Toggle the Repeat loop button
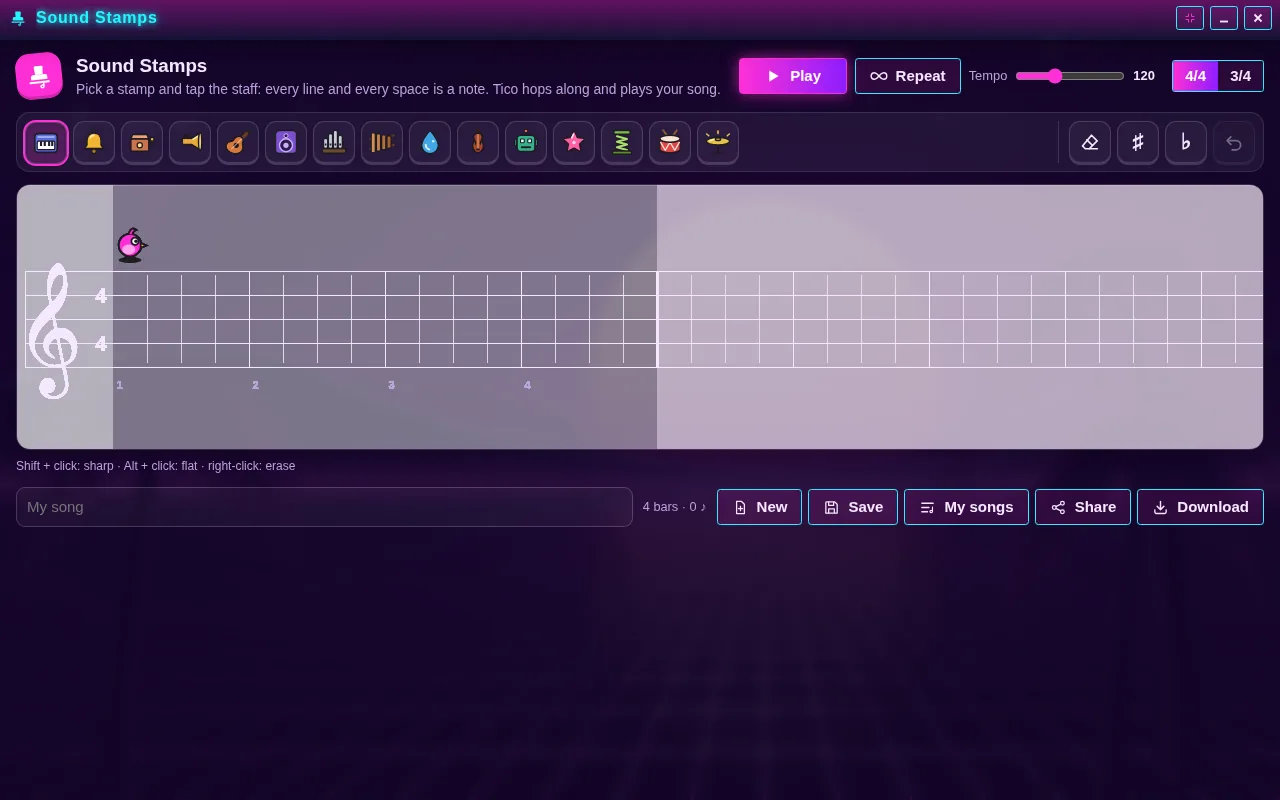Image resolution: width=1280 pixels, height=800 pixels. pos(908,76)
